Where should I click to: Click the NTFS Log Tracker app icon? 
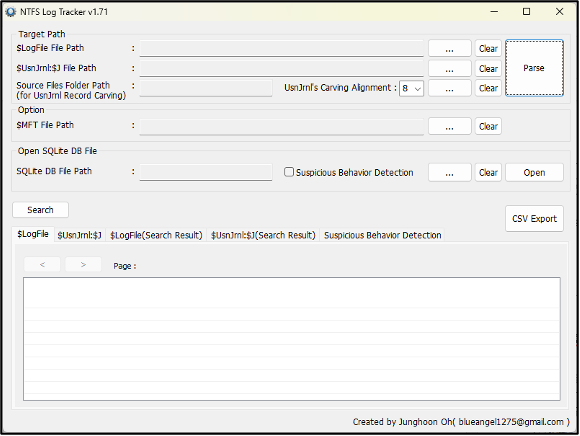11,12
